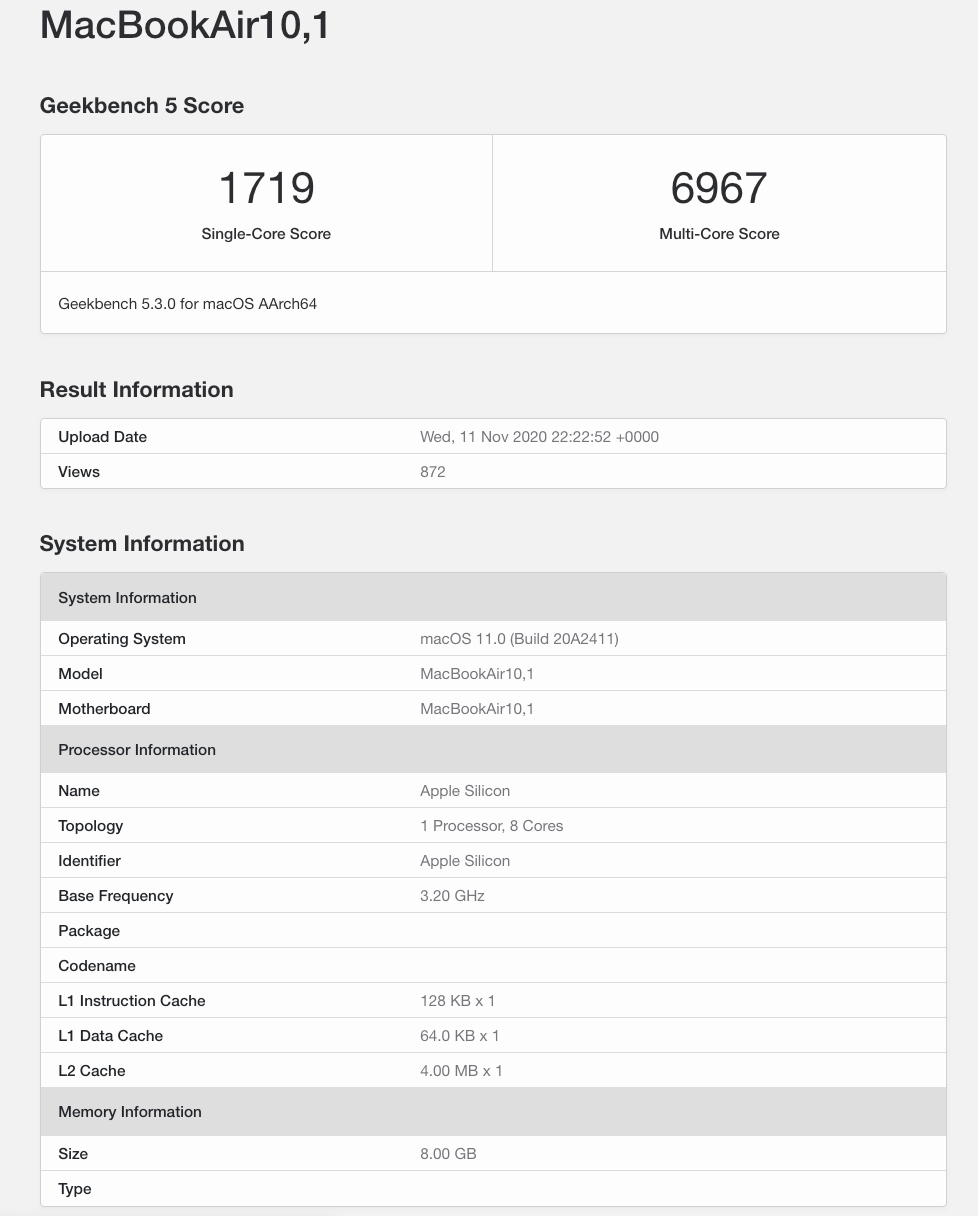This screenshot has height=1216, width=978.
Task: Select the Result Information heading
Action: tap(137, 390)
